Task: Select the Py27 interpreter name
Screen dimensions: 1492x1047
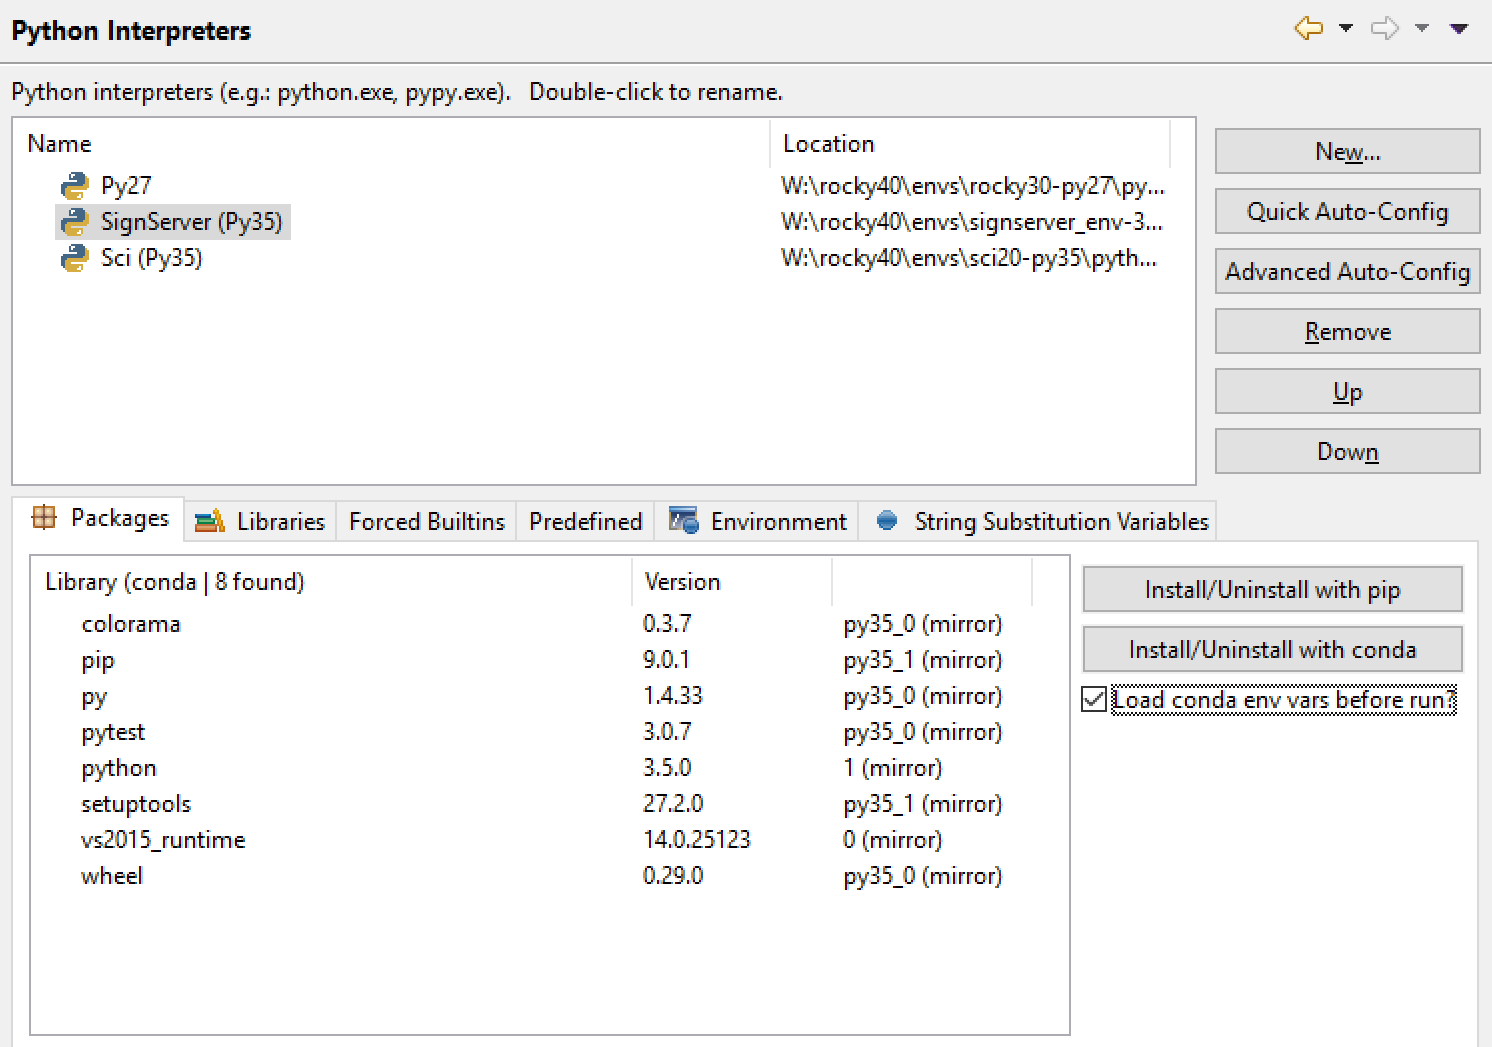Action: (126, 186)
